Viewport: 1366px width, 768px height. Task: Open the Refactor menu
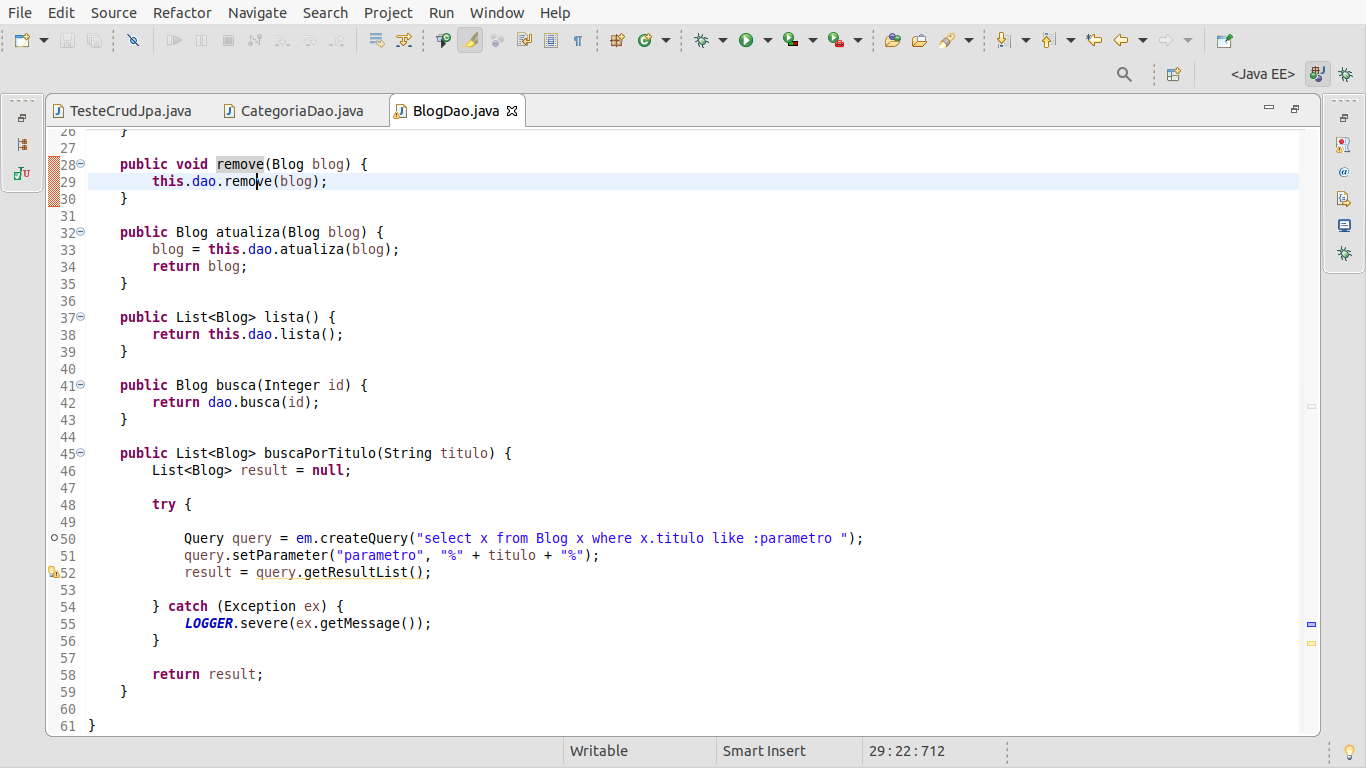click(182, 13)
